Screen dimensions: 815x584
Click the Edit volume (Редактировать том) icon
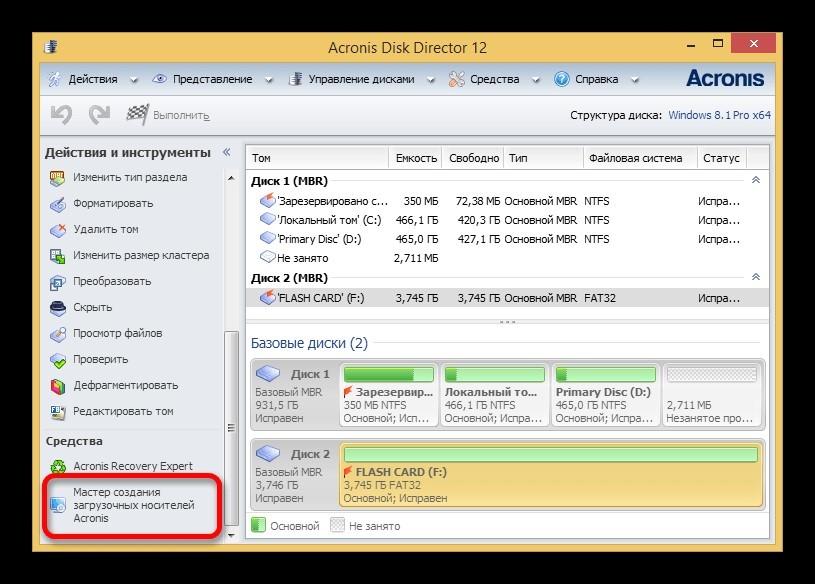point(58,412)
